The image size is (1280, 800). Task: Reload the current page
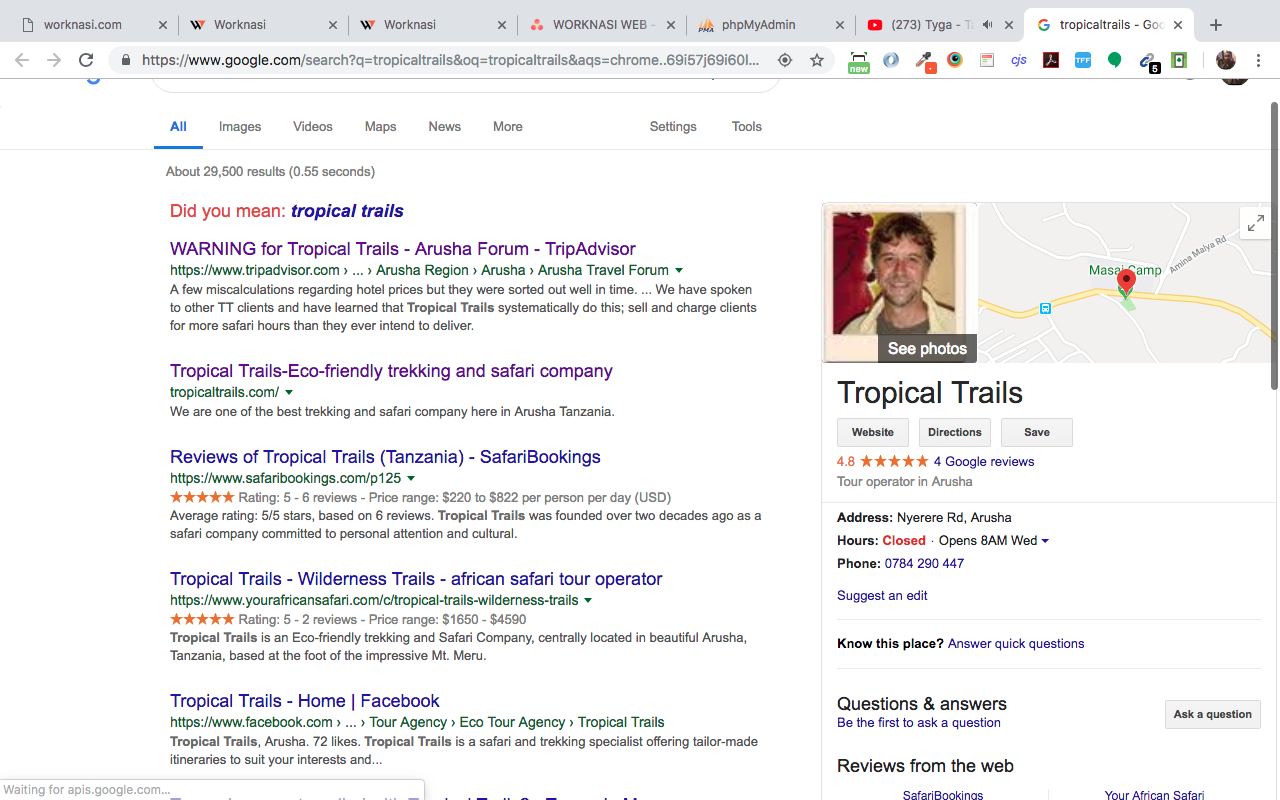86,60
